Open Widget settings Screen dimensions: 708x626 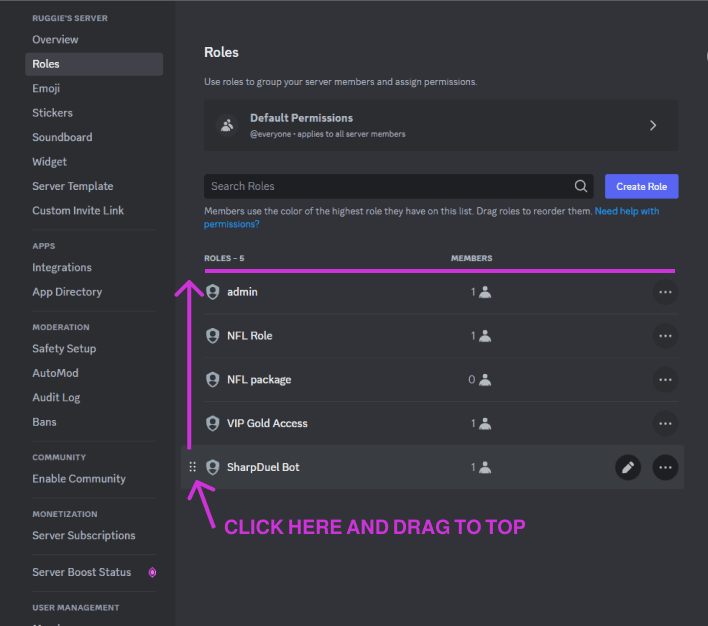tap(49, 162)
